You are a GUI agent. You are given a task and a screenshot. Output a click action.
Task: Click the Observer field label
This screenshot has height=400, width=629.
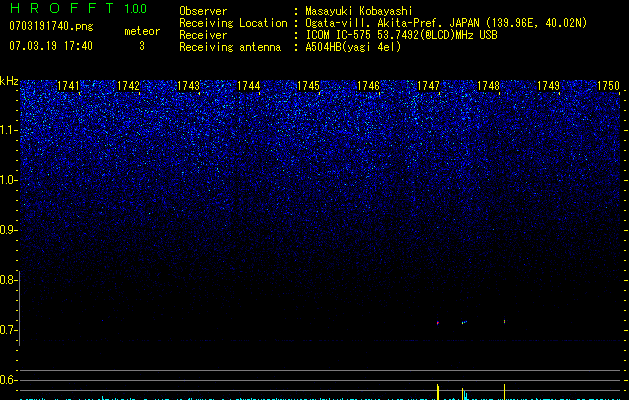(x=203, y=11)
